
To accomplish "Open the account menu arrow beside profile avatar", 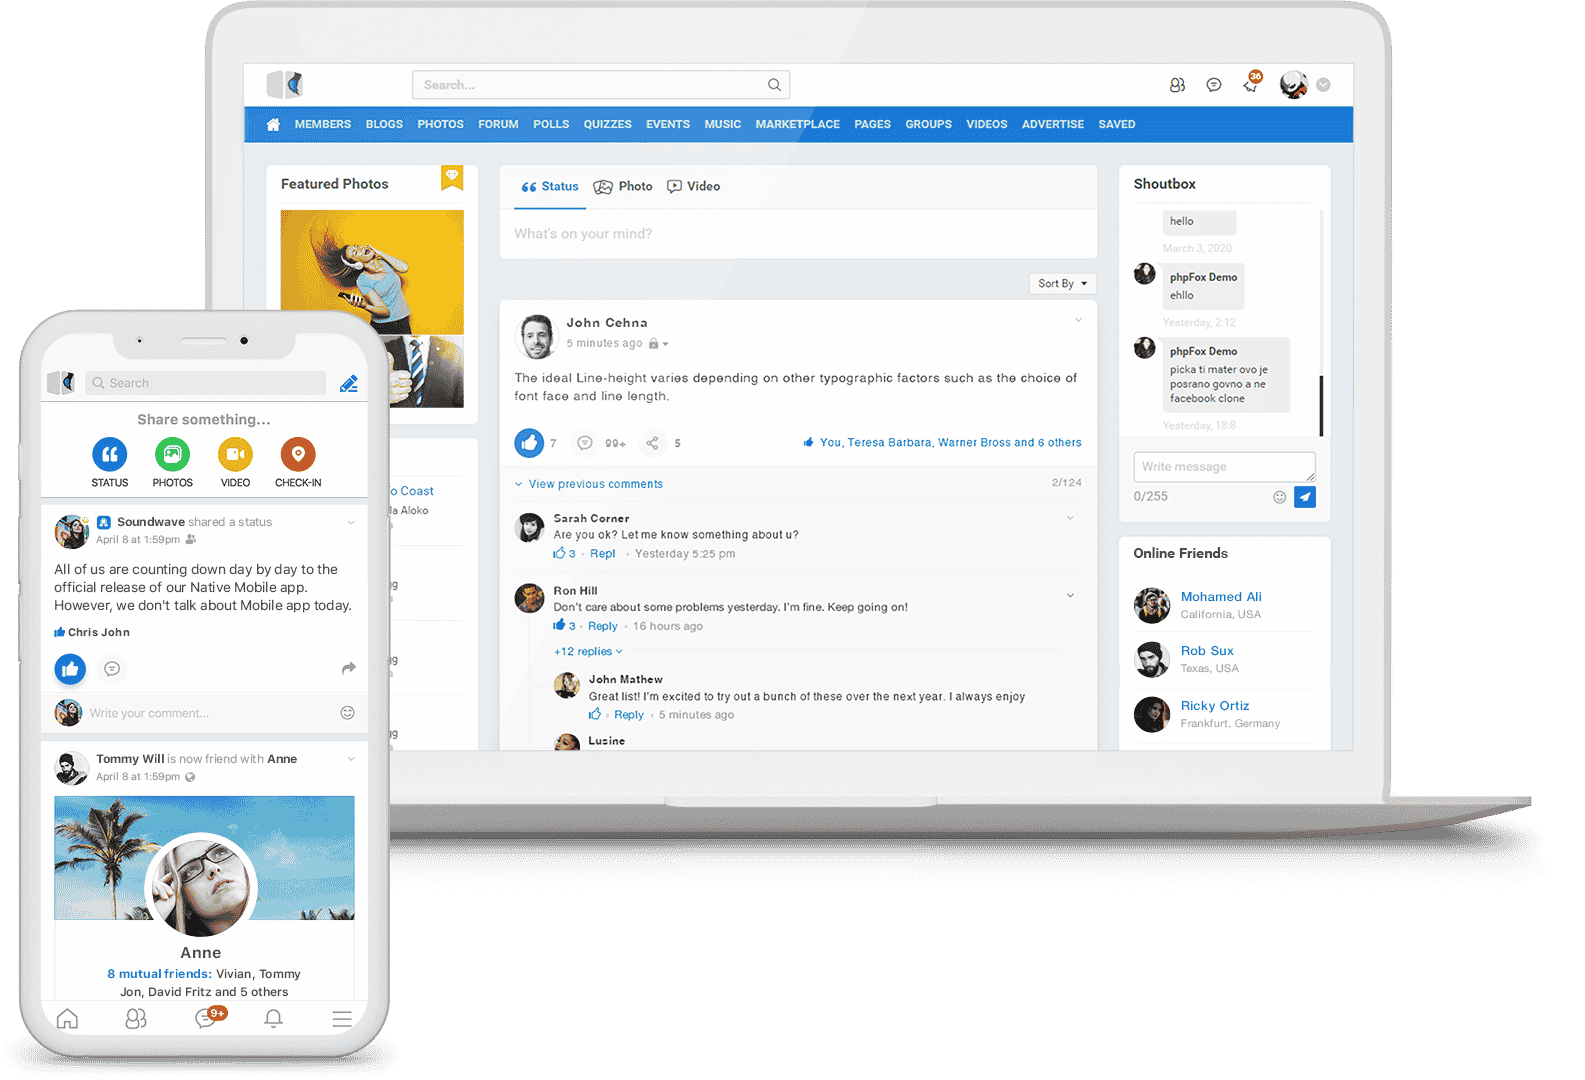I will point(1323,85).
